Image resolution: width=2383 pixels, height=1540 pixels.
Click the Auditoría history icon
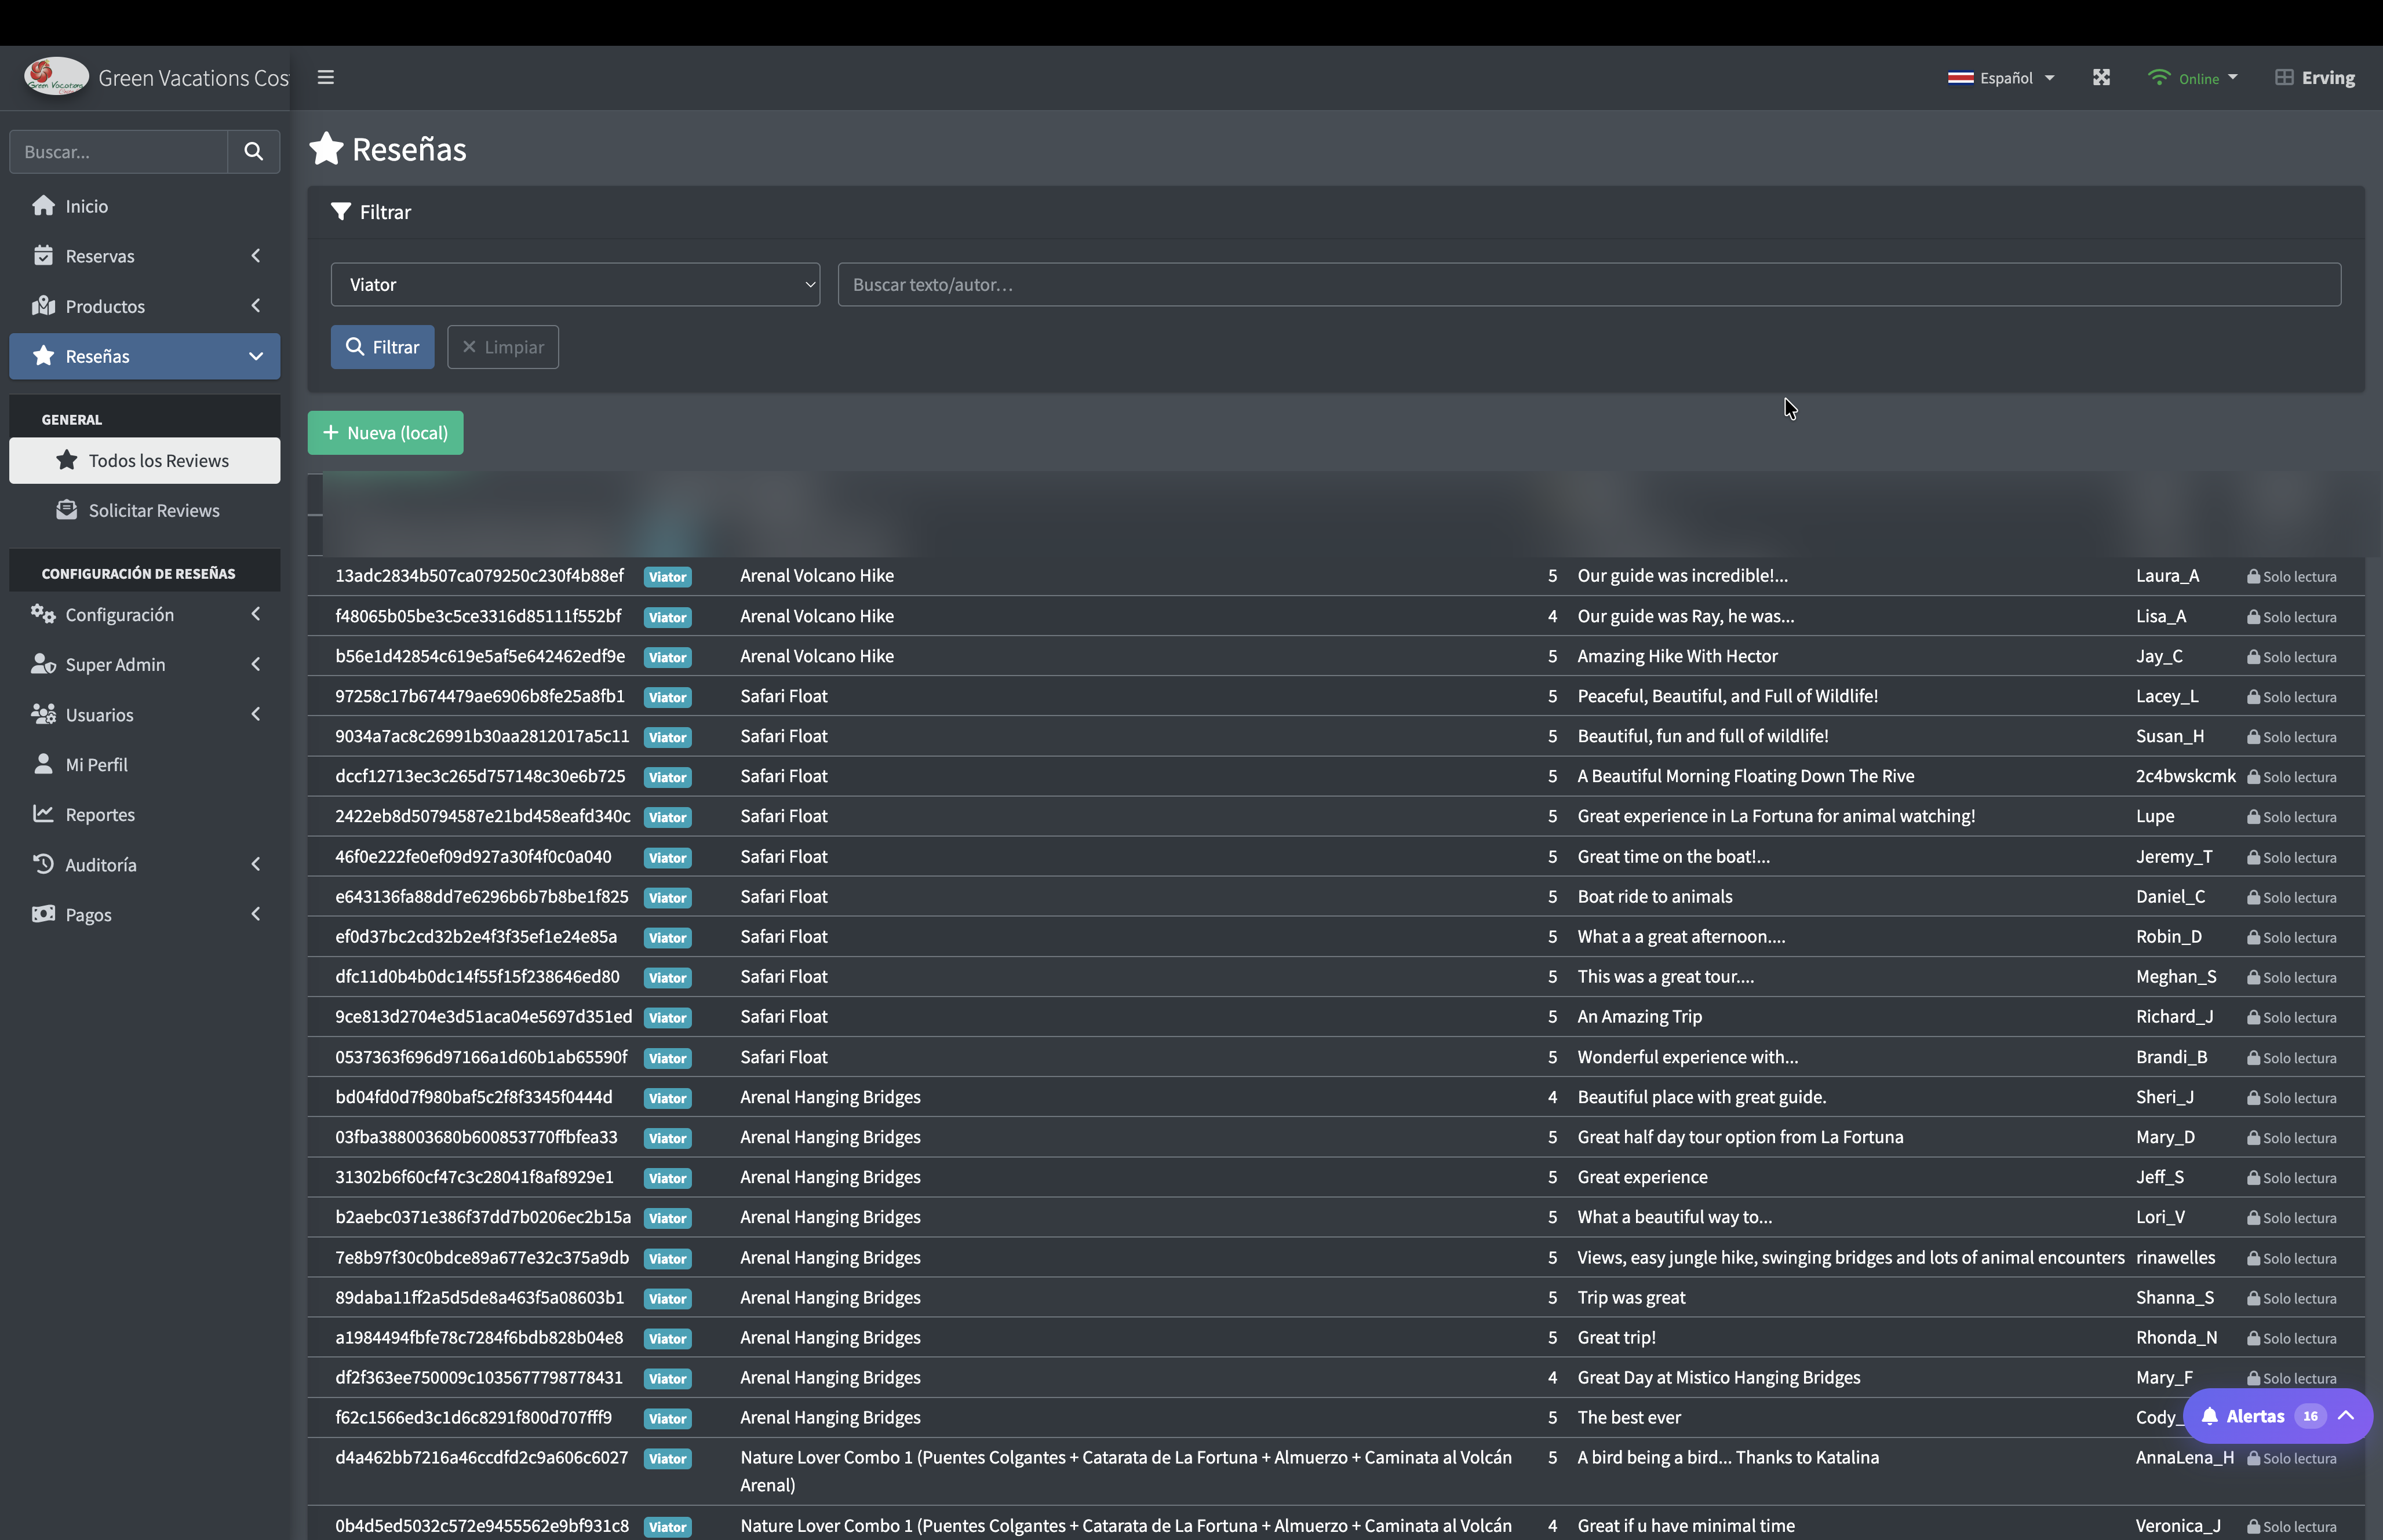43,863
